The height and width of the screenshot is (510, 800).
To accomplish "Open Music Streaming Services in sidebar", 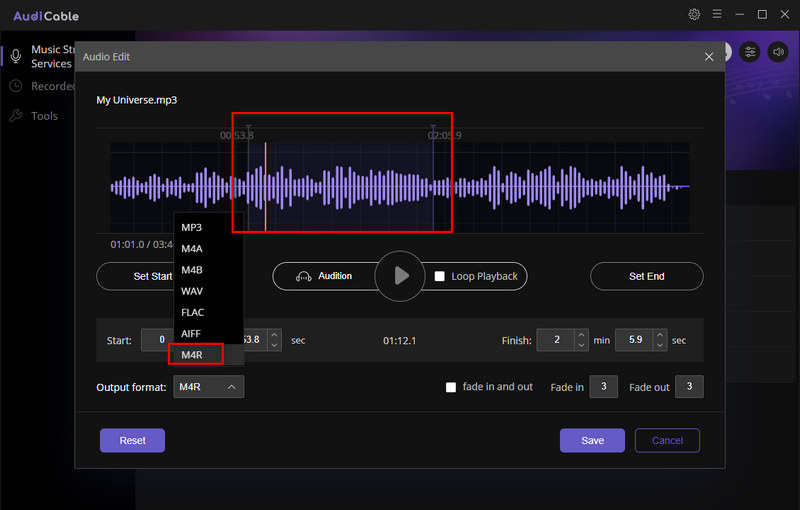I will point(51,56).
